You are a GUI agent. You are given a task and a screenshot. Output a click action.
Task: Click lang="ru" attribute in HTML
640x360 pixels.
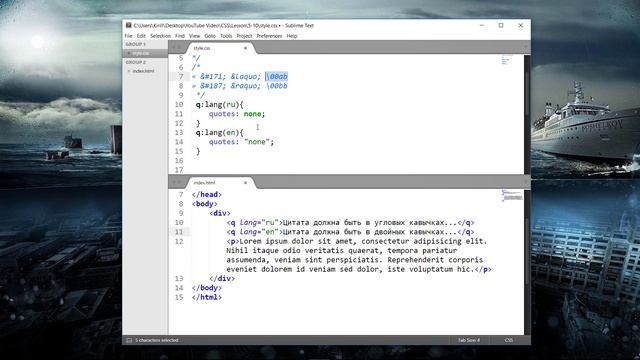(x=259, y=223)
